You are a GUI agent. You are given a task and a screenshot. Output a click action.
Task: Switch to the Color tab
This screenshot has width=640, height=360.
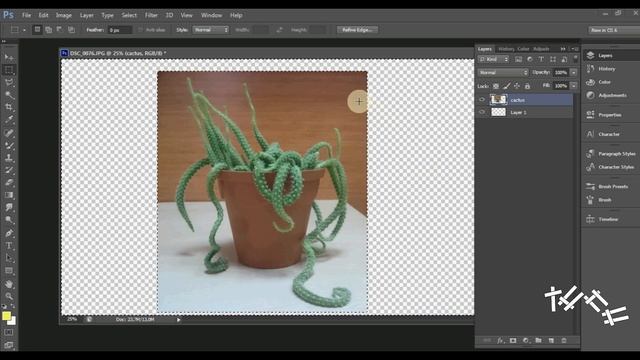(x=523, y=49)
